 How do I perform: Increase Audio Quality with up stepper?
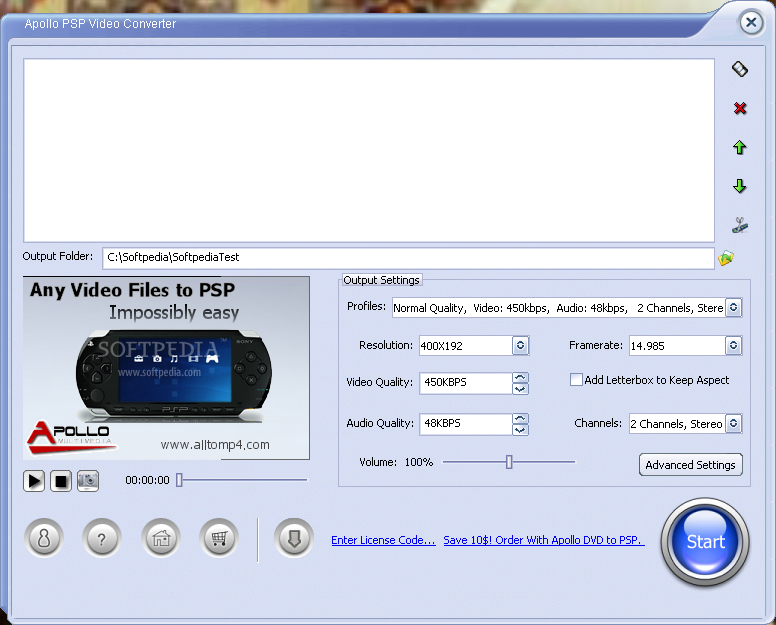[520, 419]
